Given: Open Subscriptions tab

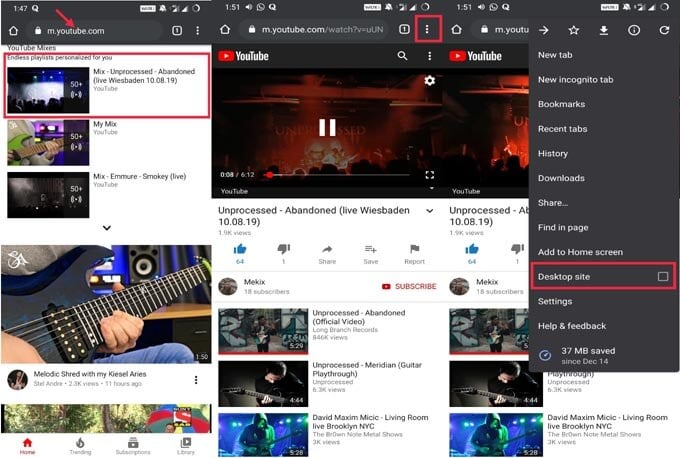Looking at the screenshot, I should click(133, 445).
